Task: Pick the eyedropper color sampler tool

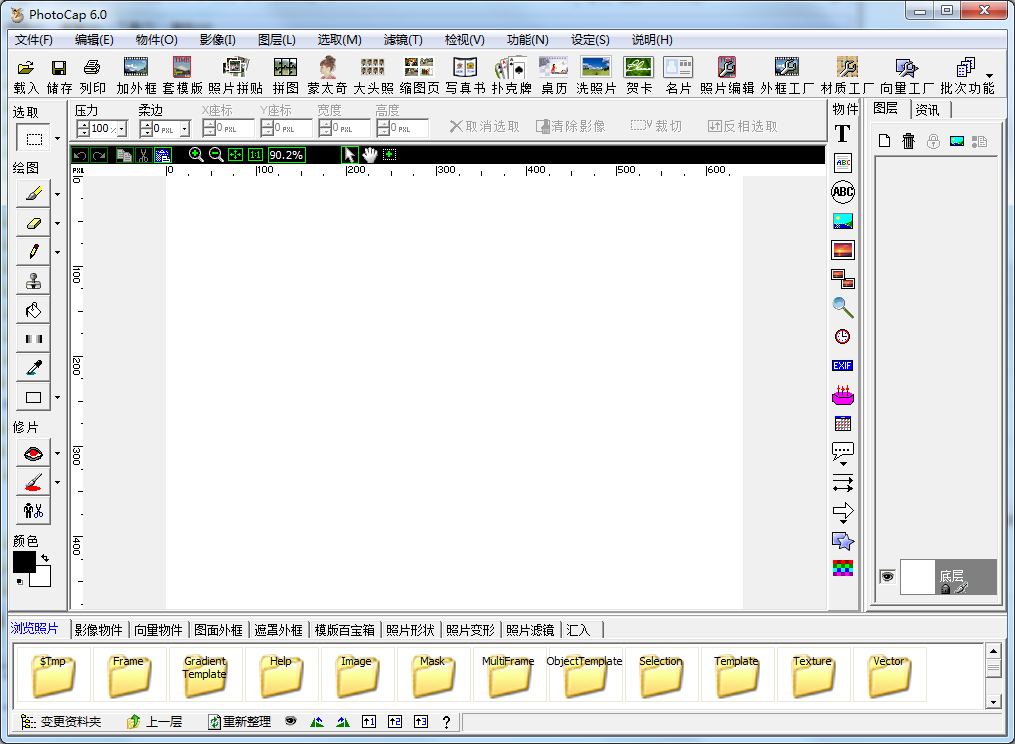Action: [34, 368]
